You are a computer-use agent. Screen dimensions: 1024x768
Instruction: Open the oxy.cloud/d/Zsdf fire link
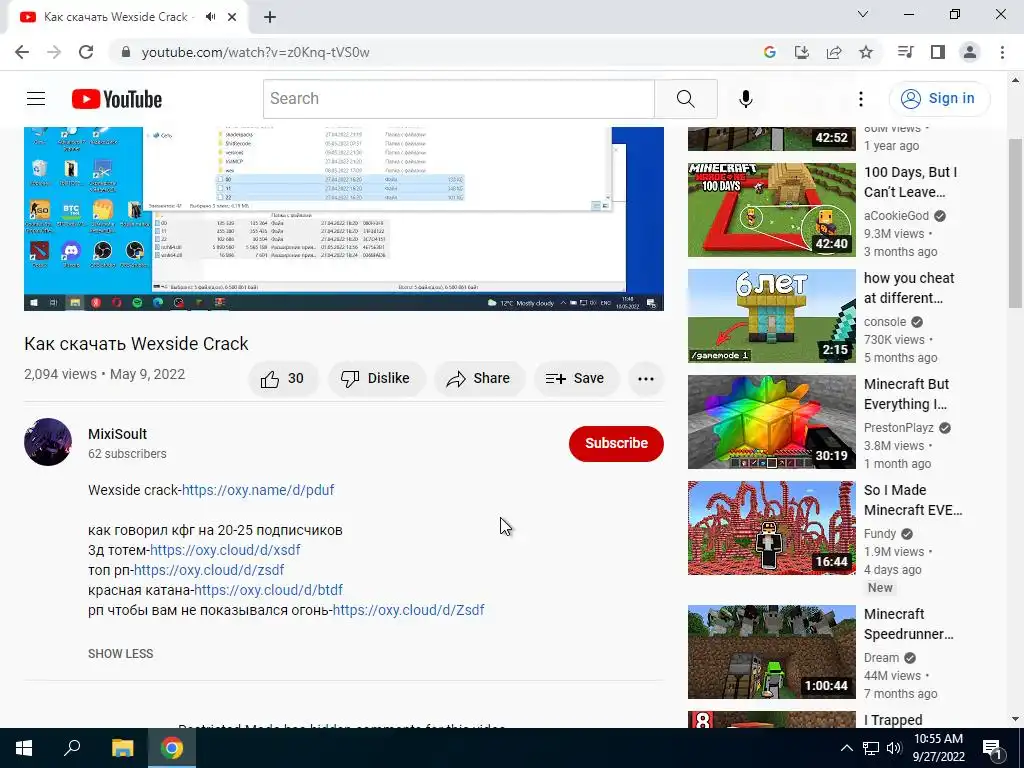click(x=409, y=610)
